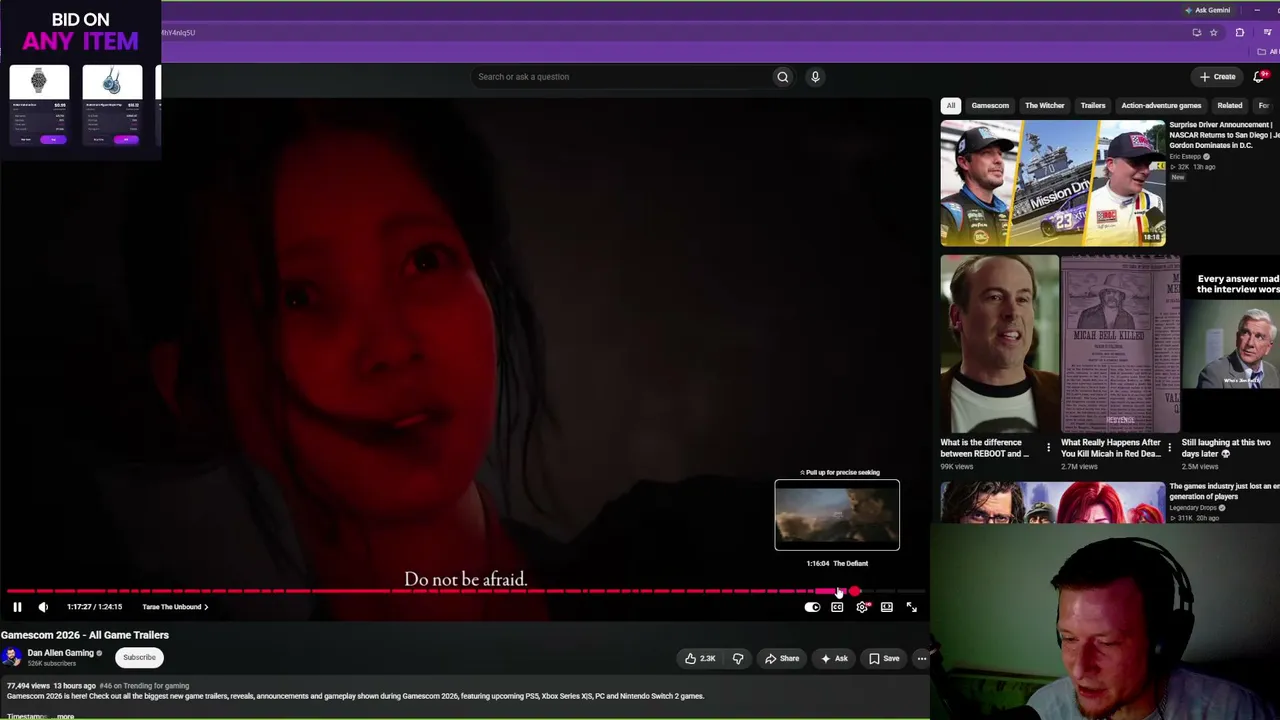Open the 'Gamescom 2026 - All Game Trailers' title text
Image resolution: width=1280 pixels, height=720 pixels.
(x=85, y=635)
